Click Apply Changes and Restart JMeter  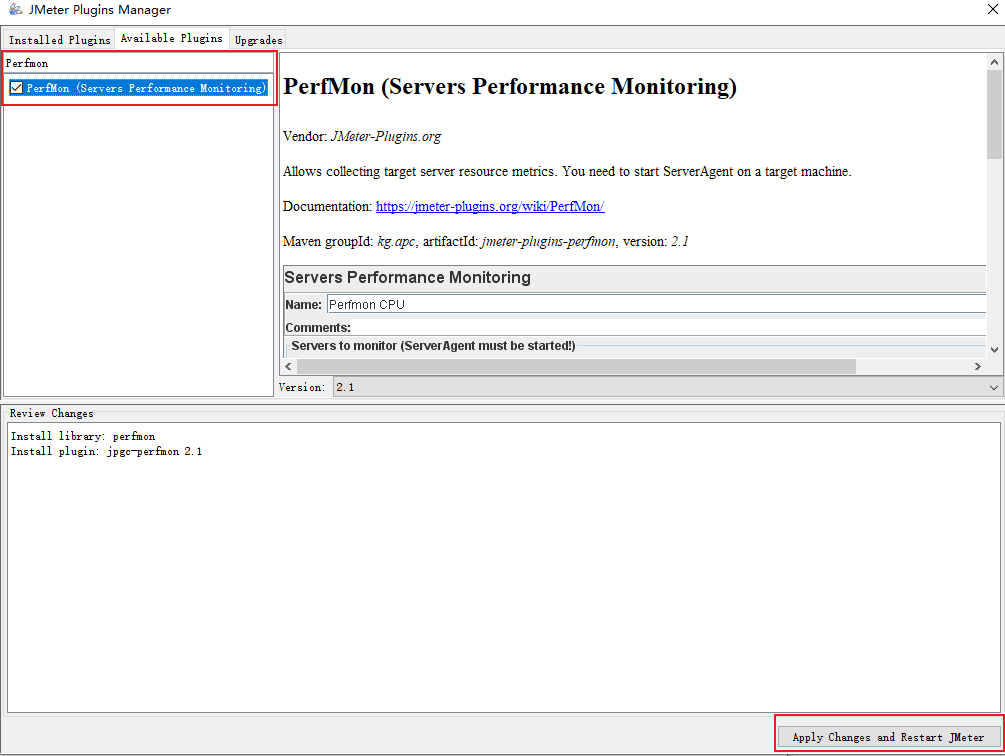tap(888, 737)
